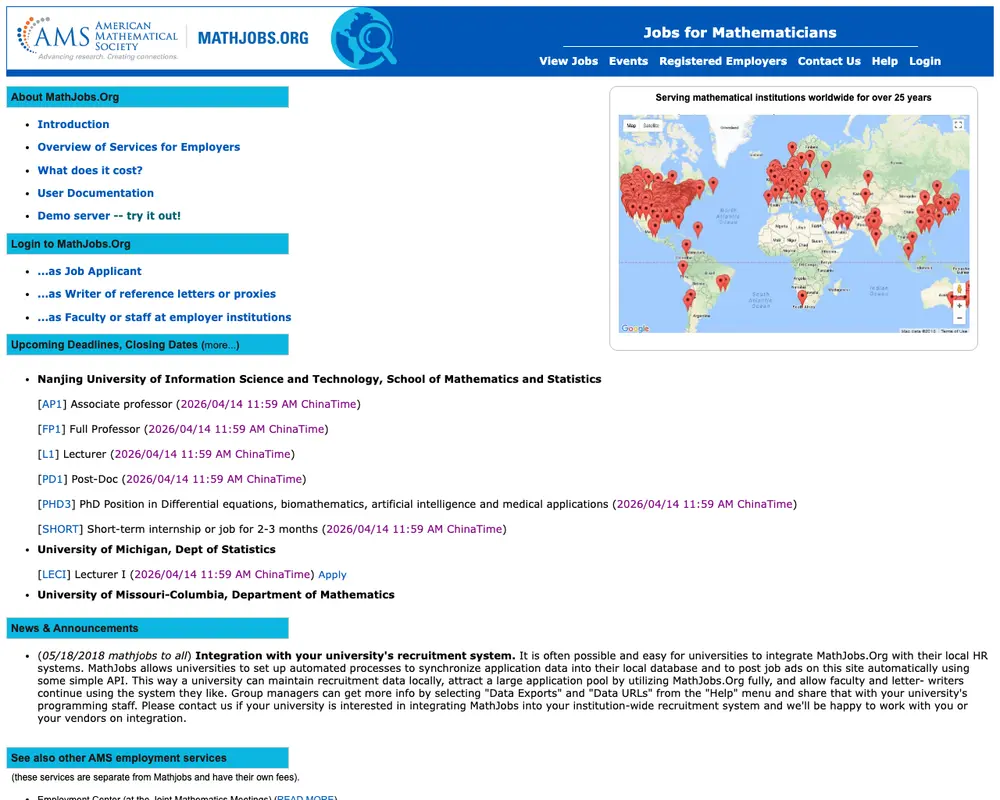The width and height of the screenshot is (1000, 800).
Task: Click 'See also other AMS employment services' header
Action: (x=147, y=758)
